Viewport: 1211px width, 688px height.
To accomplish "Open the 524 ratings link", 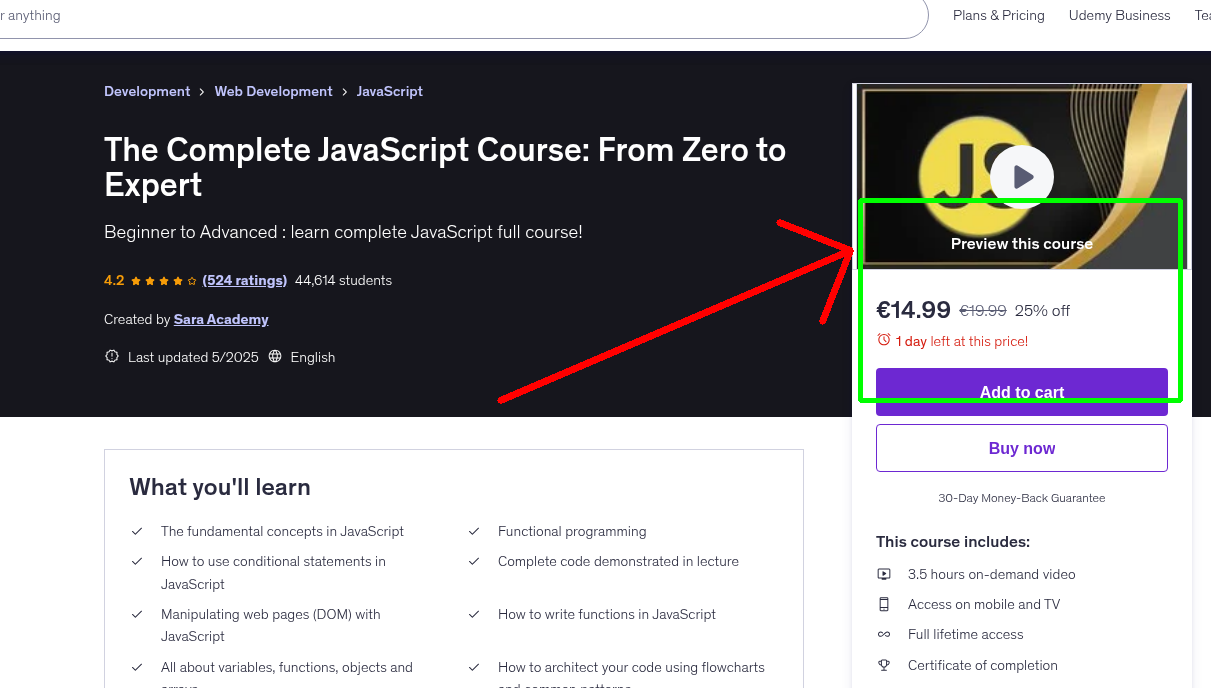I will 244,280.
